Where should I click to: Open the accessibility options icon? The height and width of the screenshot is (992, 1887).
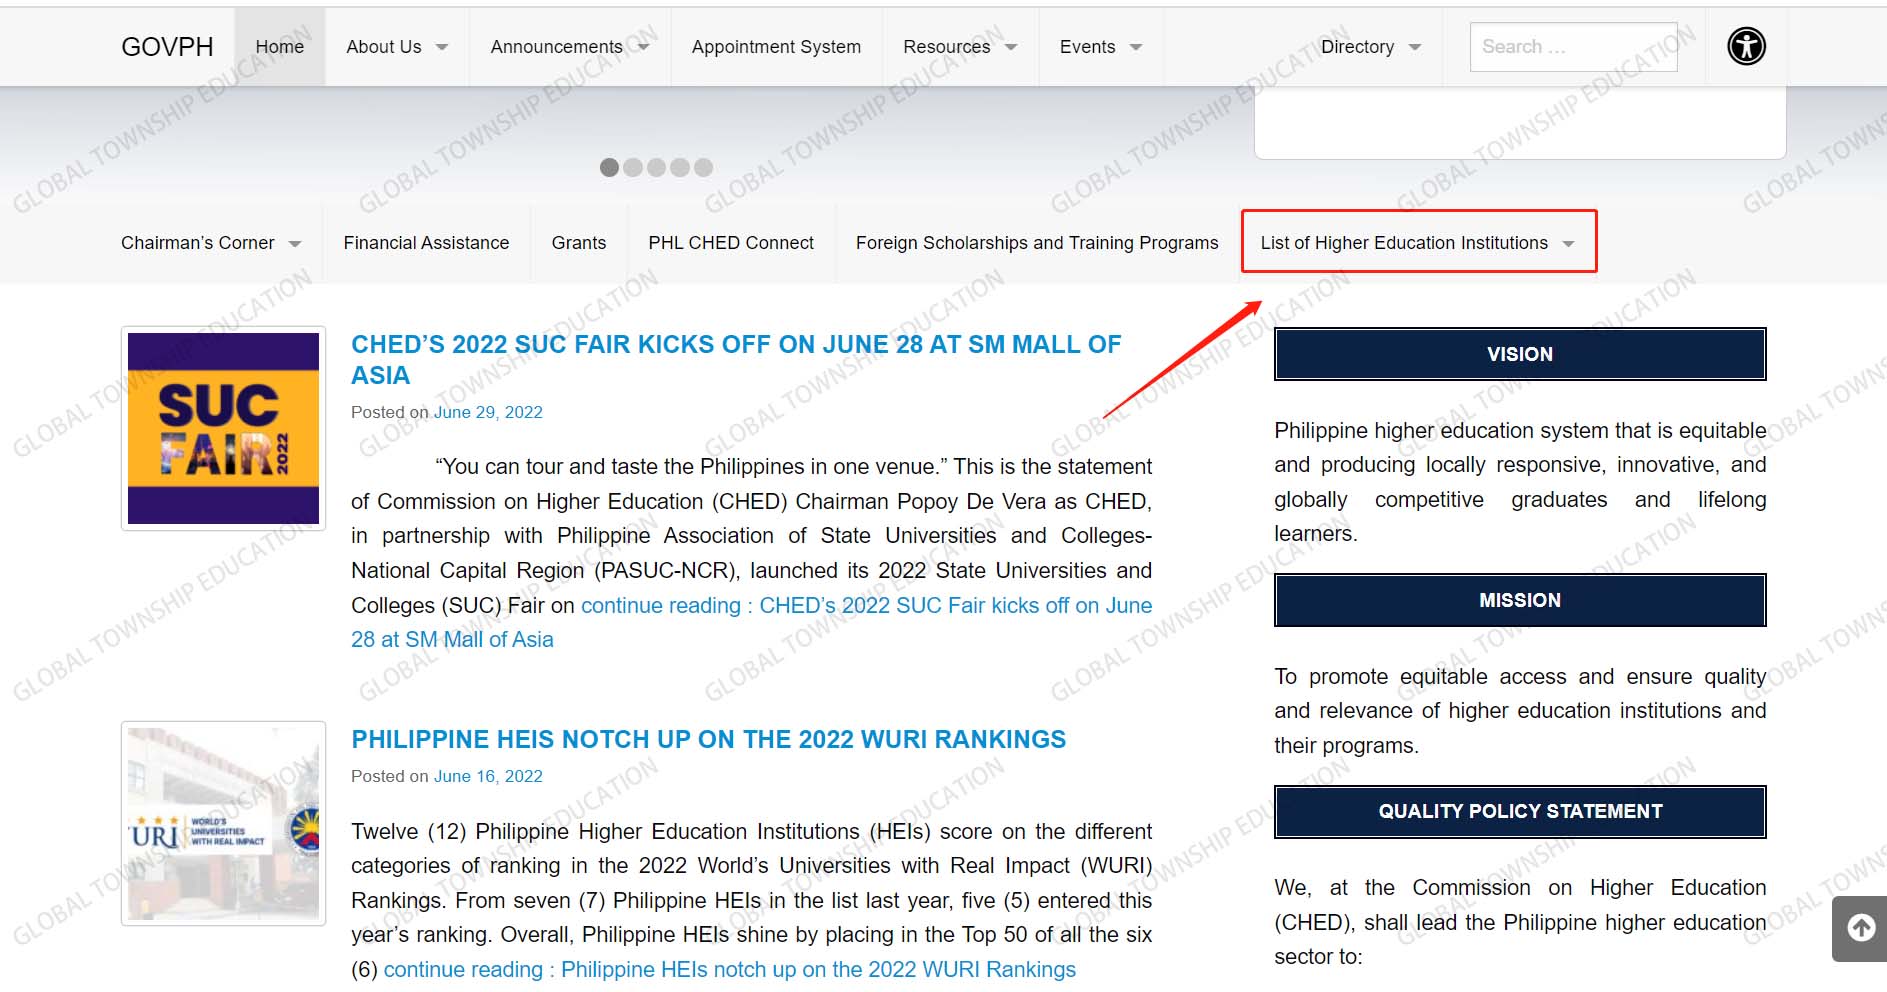coord(1746,46)
